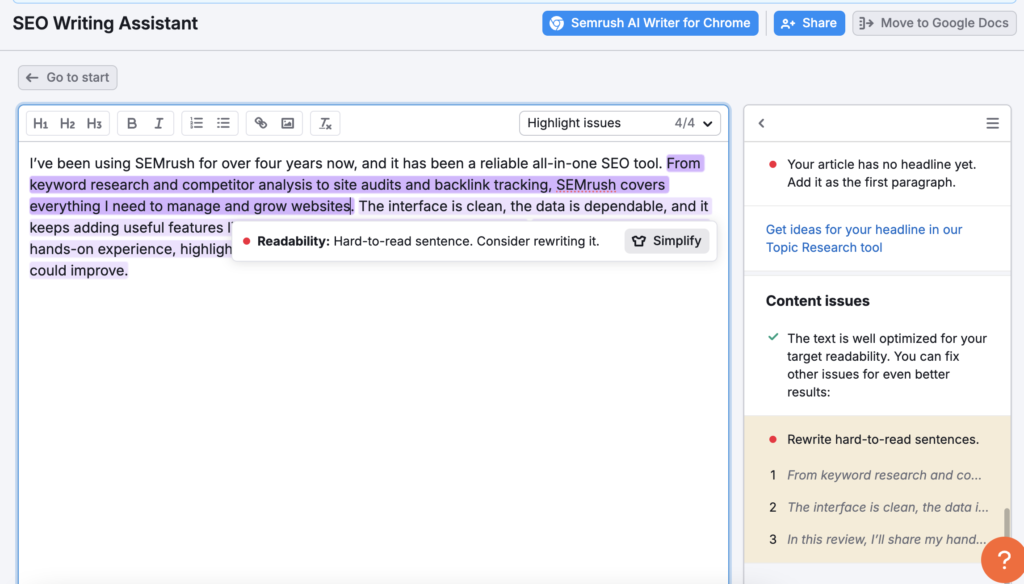Click Move to Google Docs
This screenshot has height=584, width=1024.
click(x=934, y=23)
